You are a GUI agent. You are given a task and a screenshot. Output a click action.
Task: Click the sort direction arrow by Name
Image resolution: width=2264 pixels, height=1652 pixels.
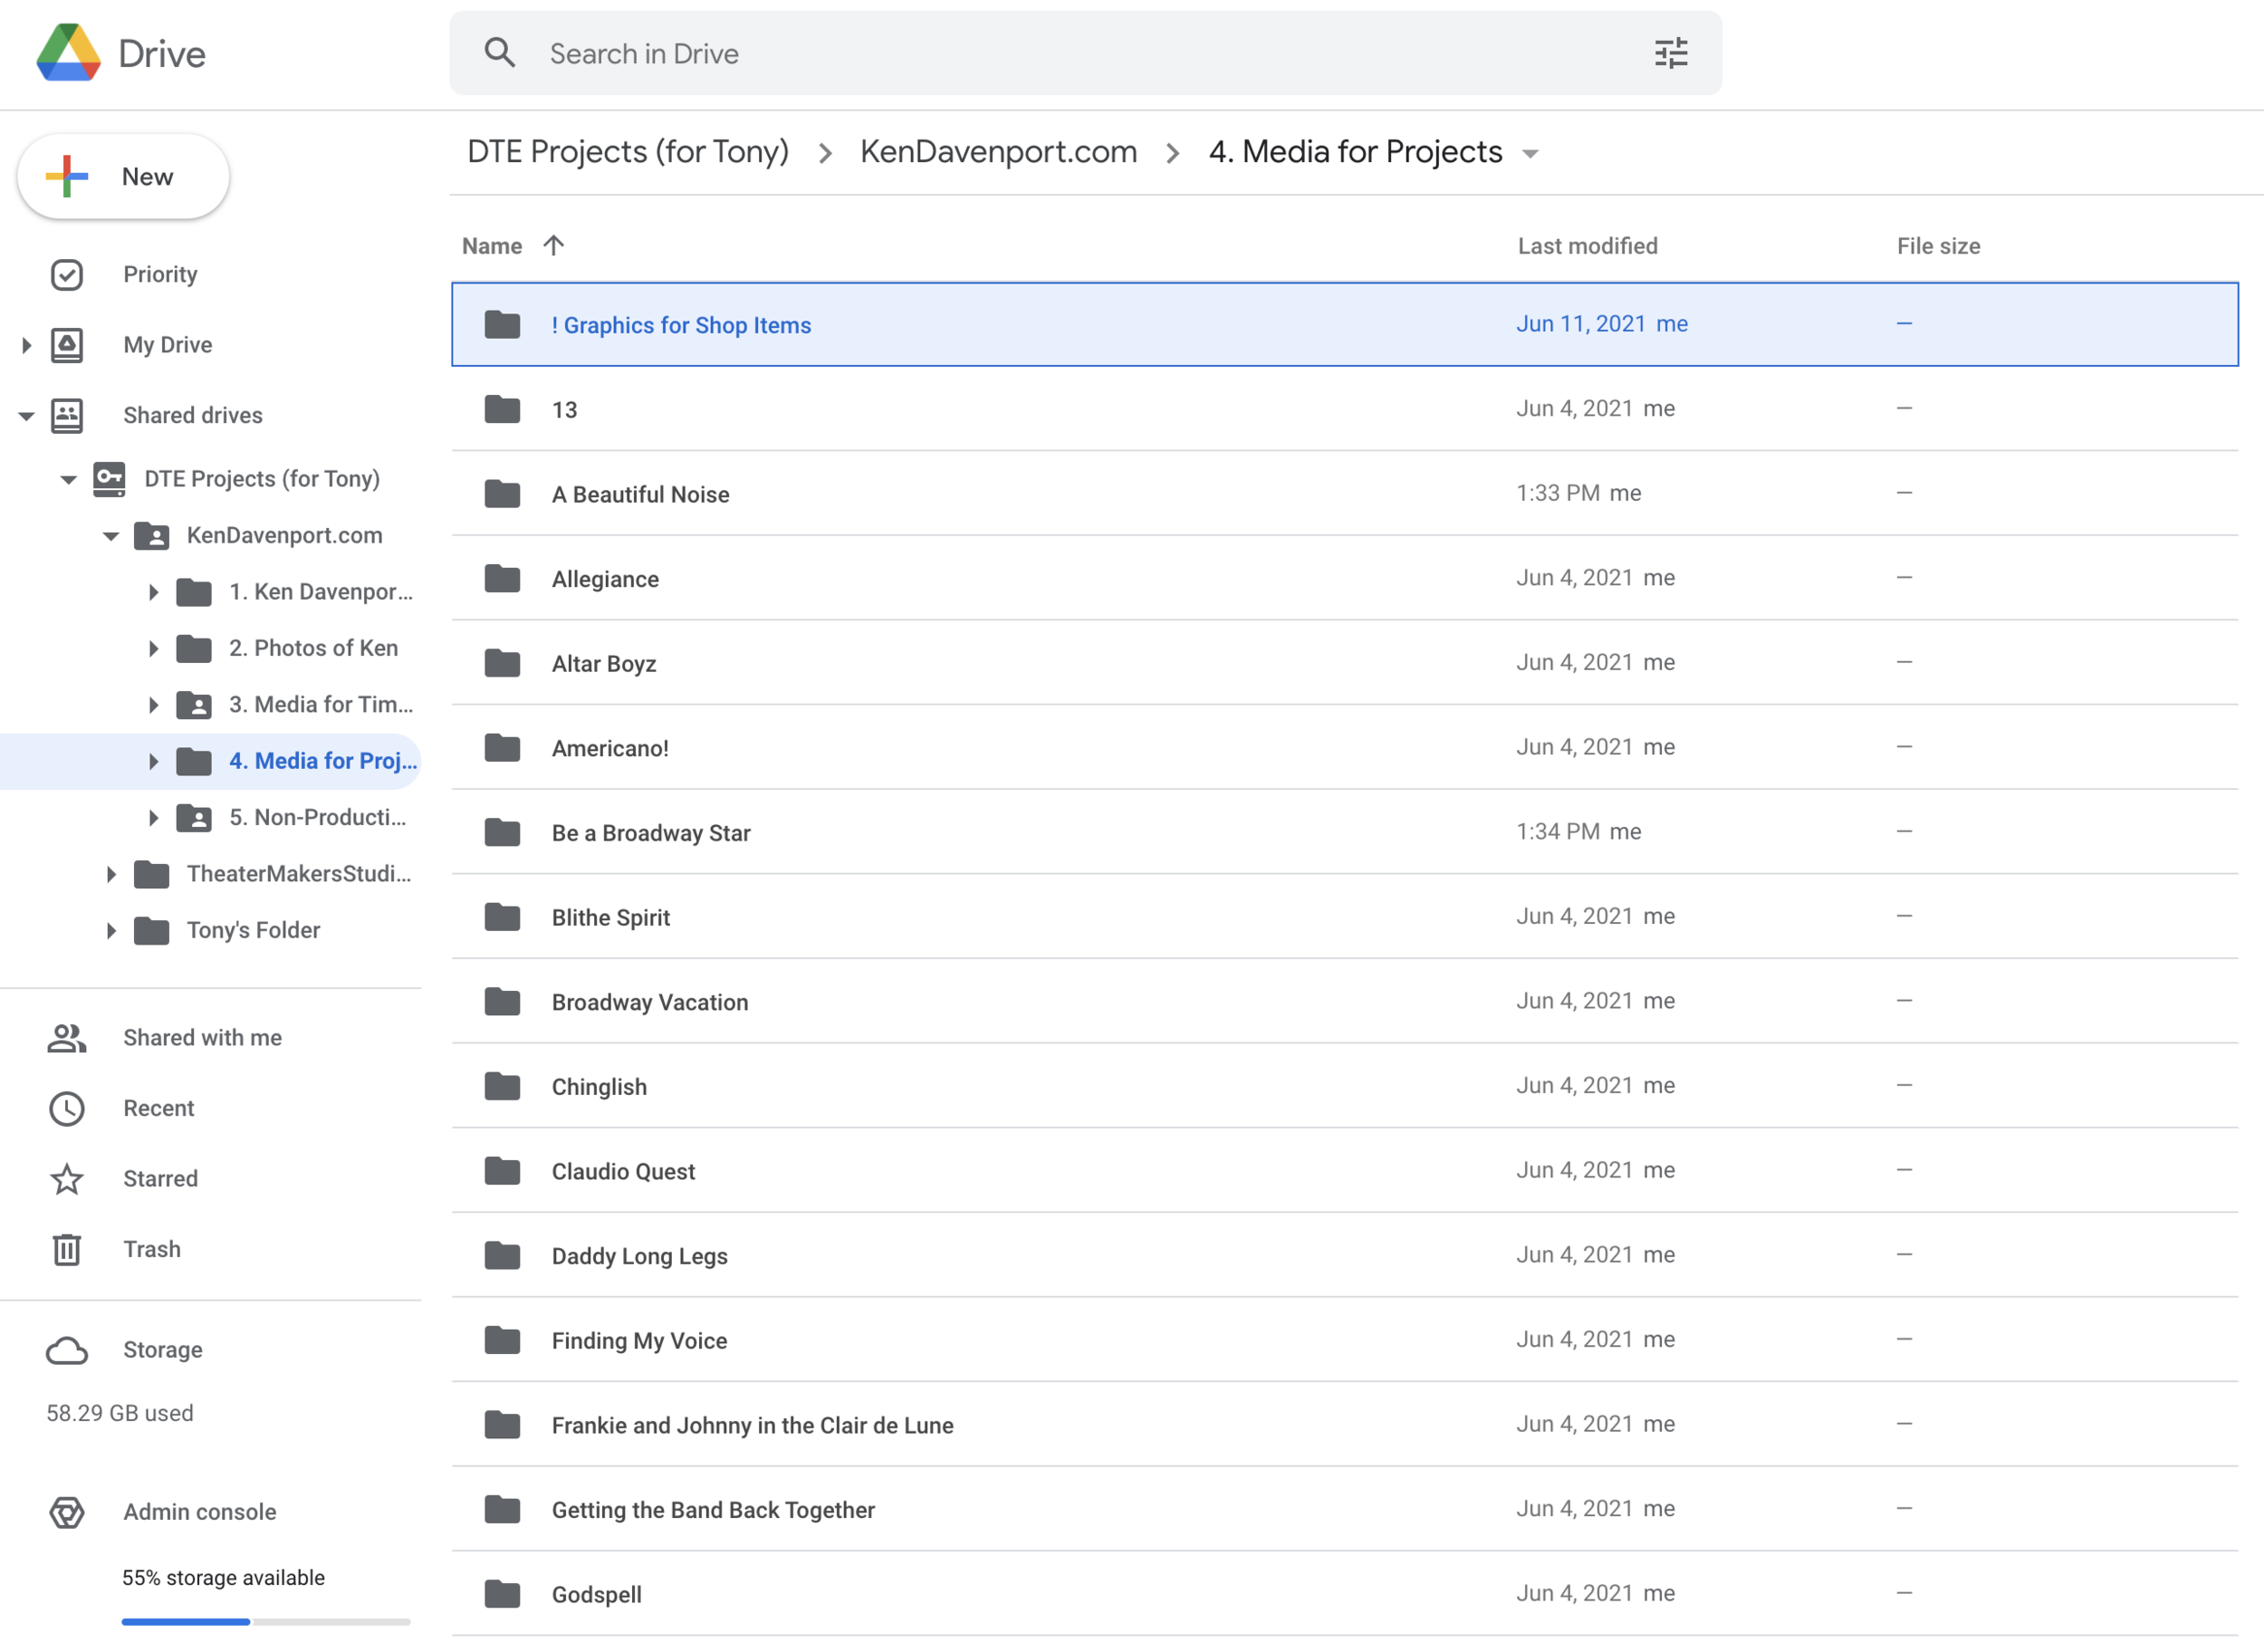554,246
